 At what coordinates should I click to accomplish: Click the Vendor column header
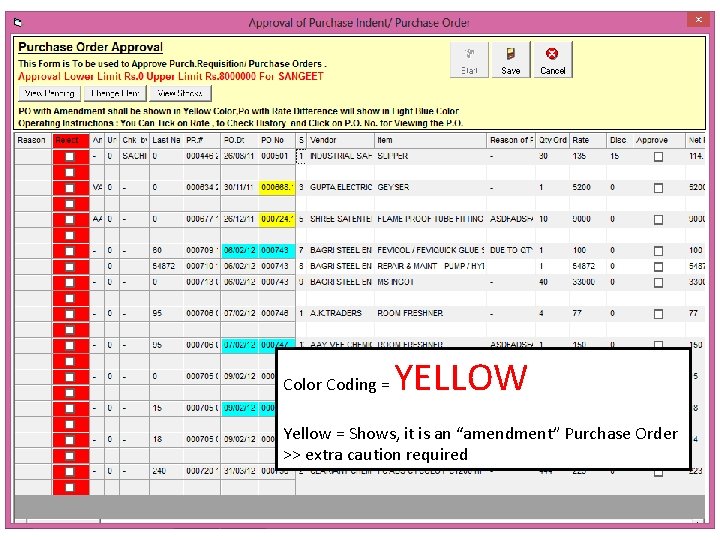[x=340, y=140]
